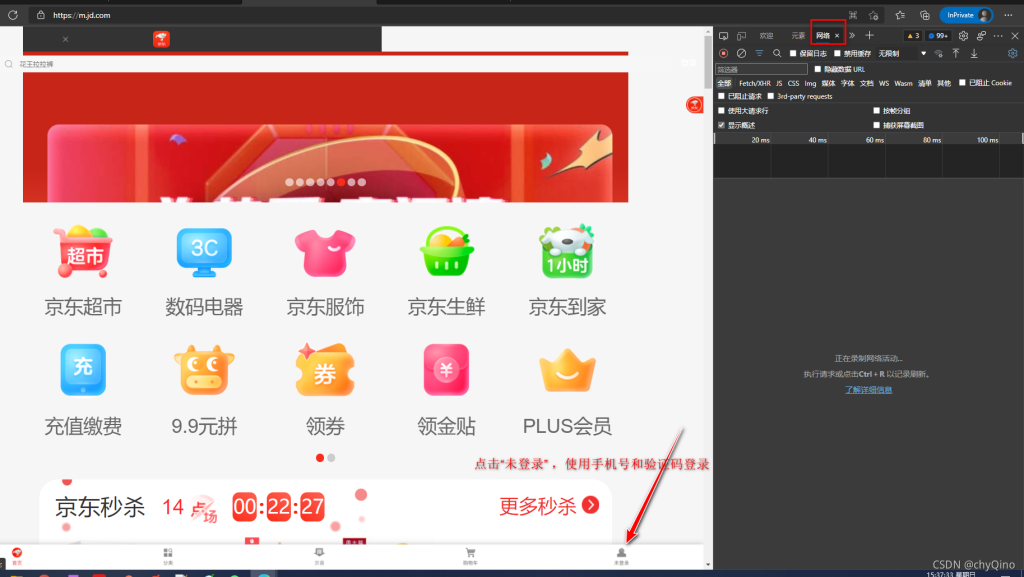Image resolution: width=1024 pixels, height=577 pixels.
Task: Enable the 保留日志 preserve log checkbox
Action: [x=793, y=54]
